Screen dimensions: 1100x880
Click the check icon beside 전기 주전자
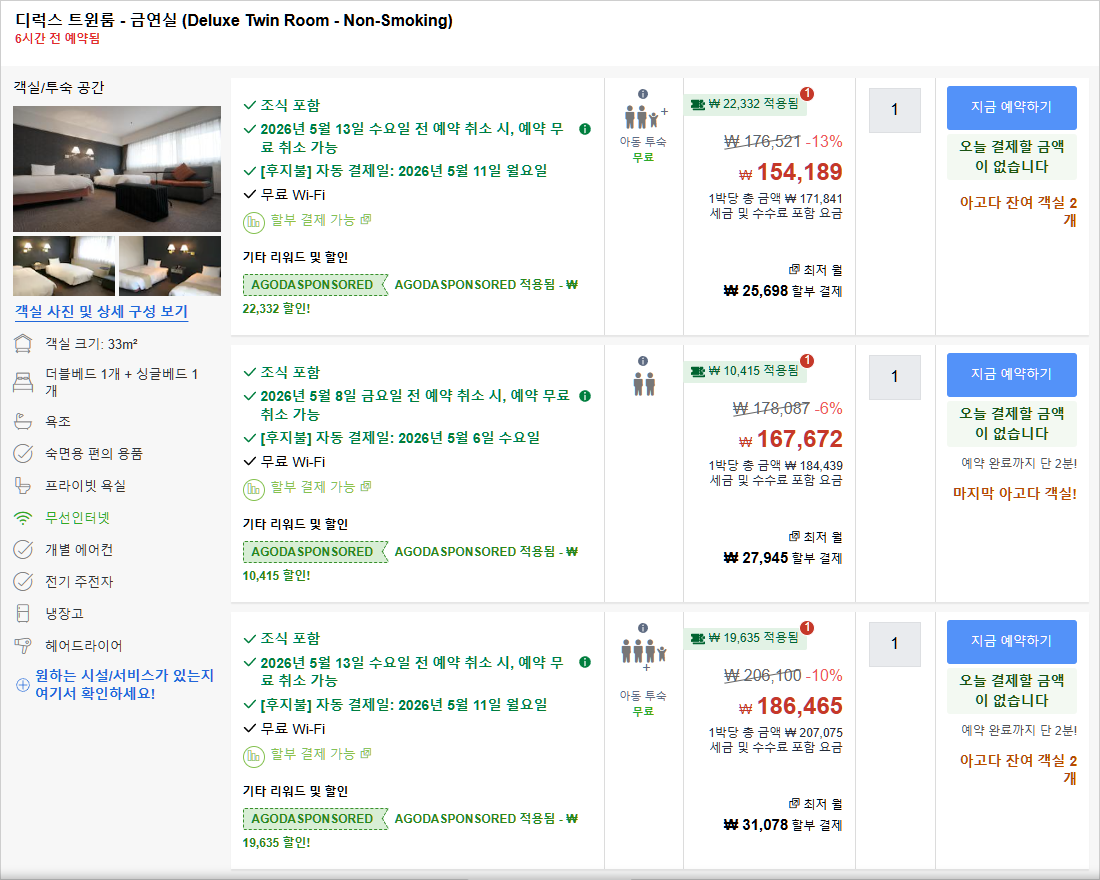click(23, 582)
